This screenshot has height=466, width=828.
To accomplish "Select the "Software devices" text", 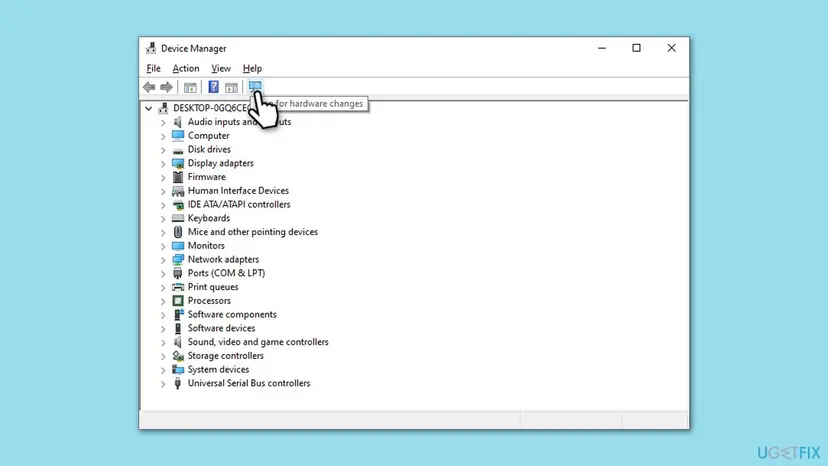I will click(x=221, y=328).
